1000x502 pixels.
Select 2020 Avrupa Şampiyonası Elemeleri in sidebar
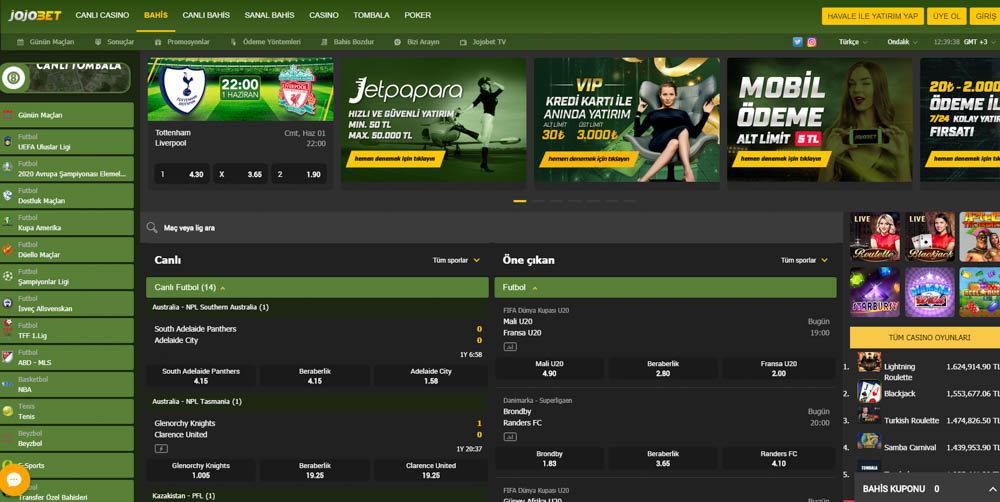pos(67,169)
